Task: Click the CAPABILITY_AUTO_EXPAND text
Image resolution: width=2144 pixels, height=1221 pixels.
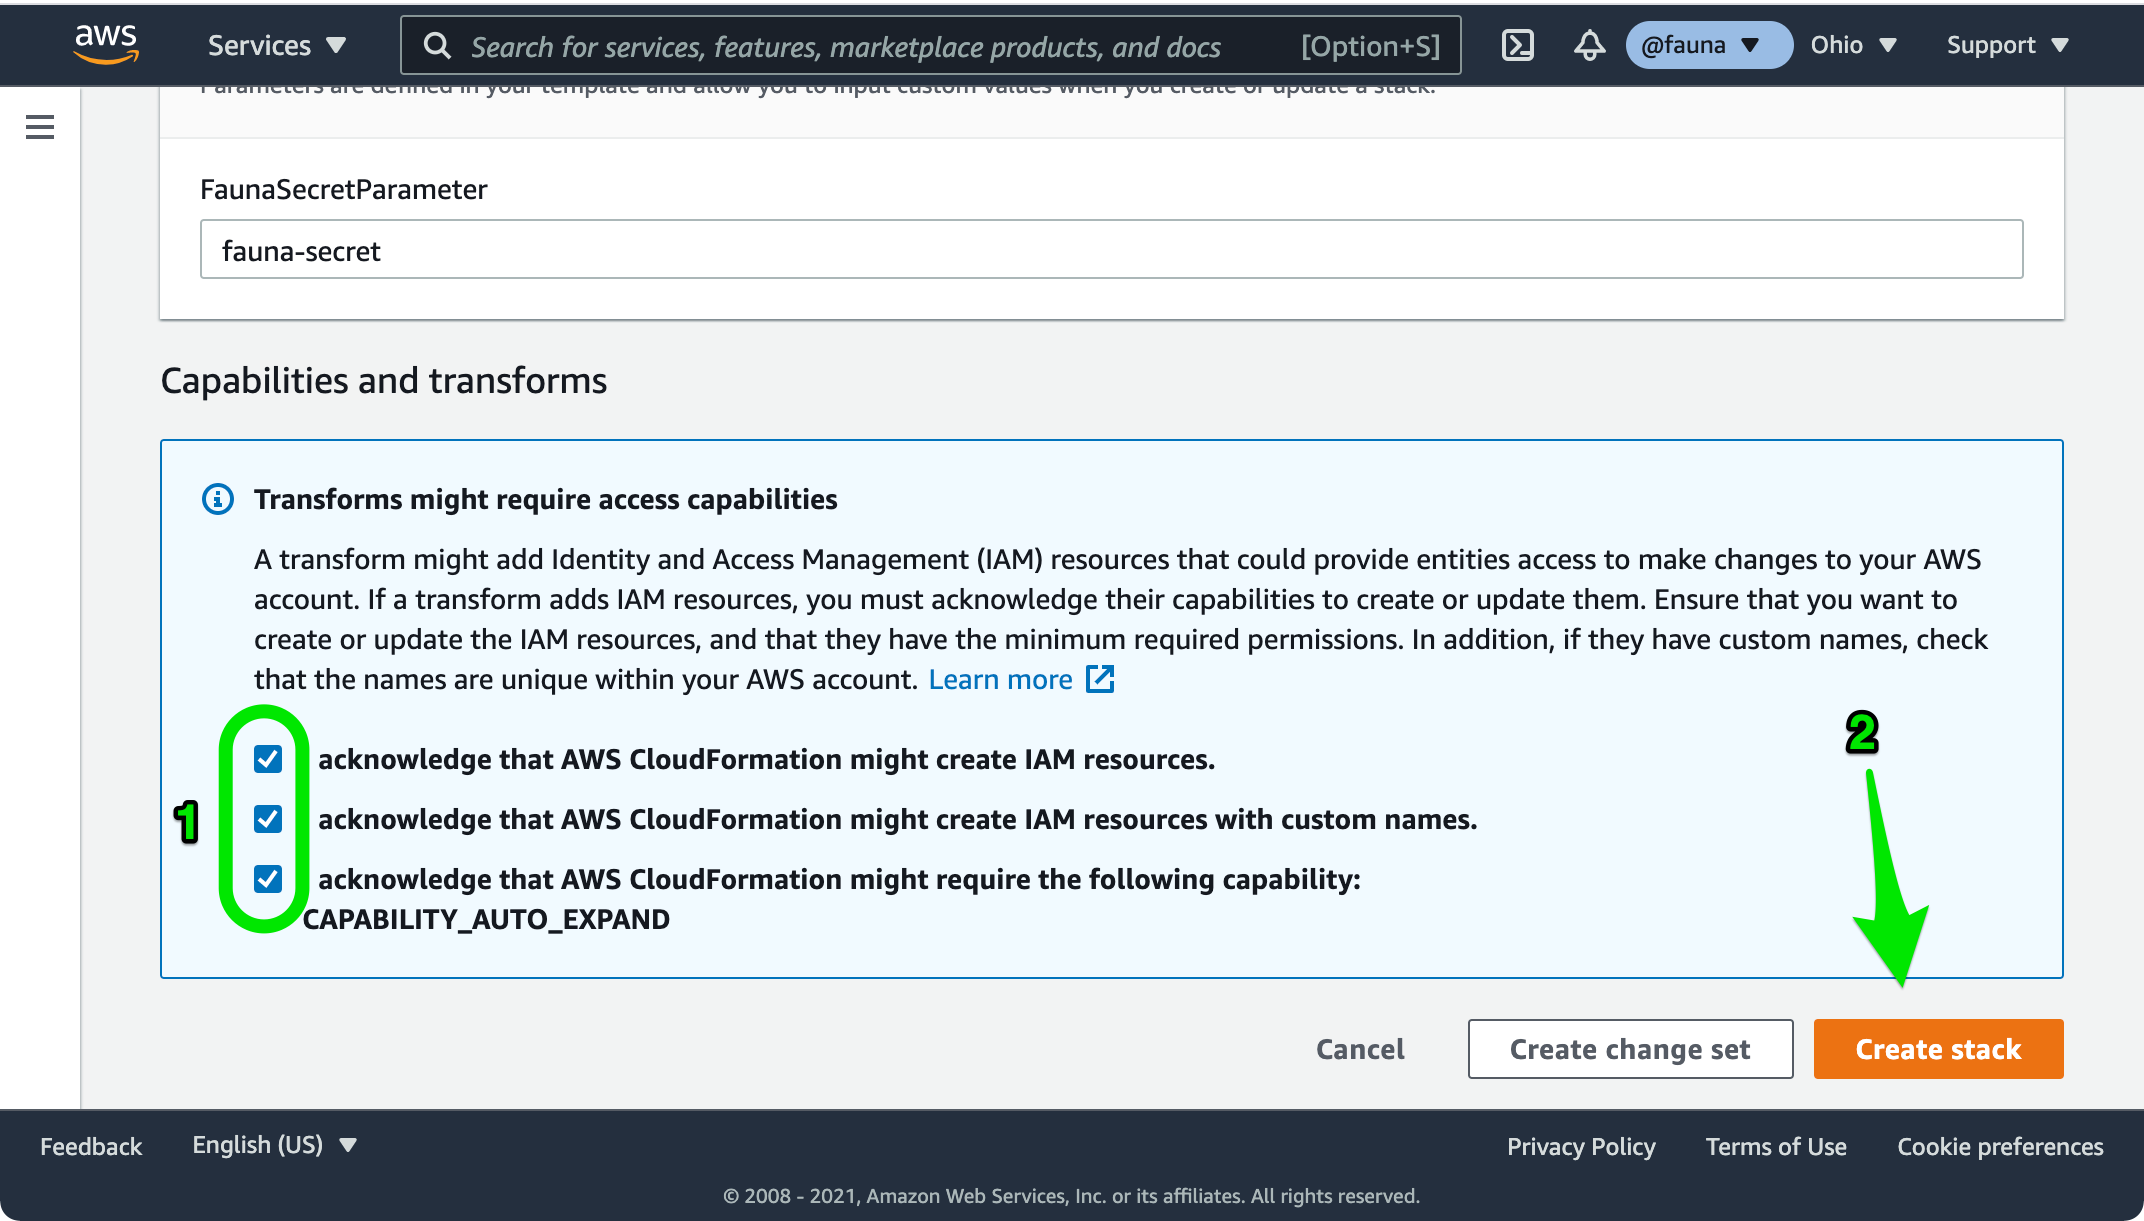Action: tap(486, 919)
